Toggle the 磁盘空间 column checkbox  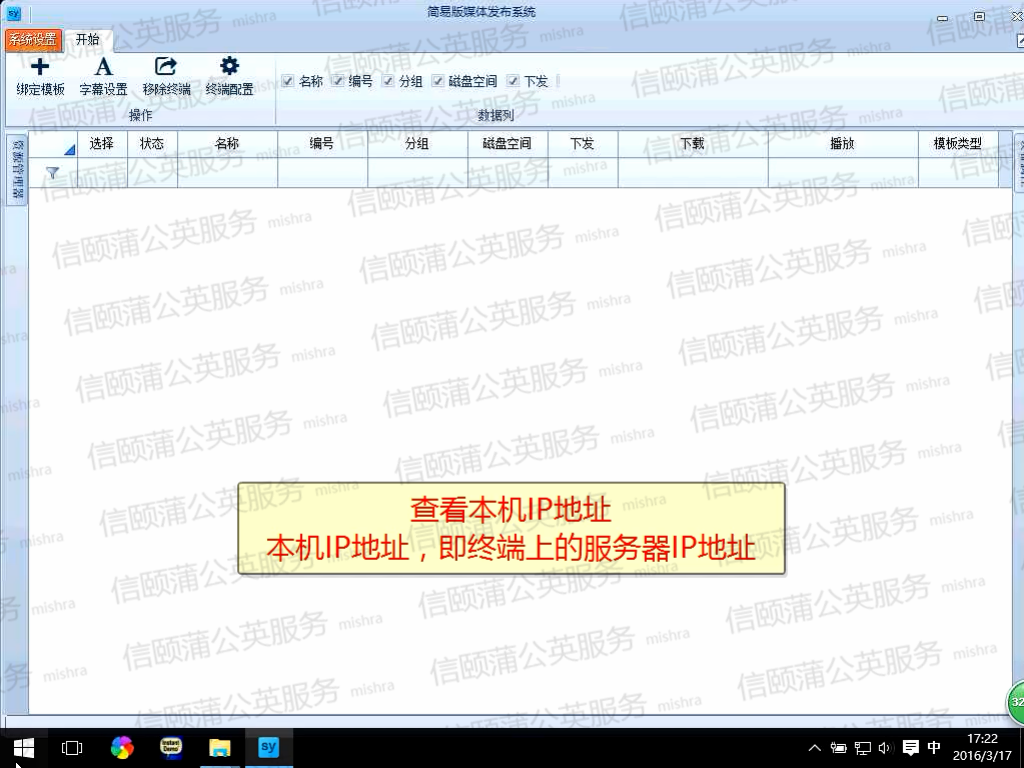point(438,81)
